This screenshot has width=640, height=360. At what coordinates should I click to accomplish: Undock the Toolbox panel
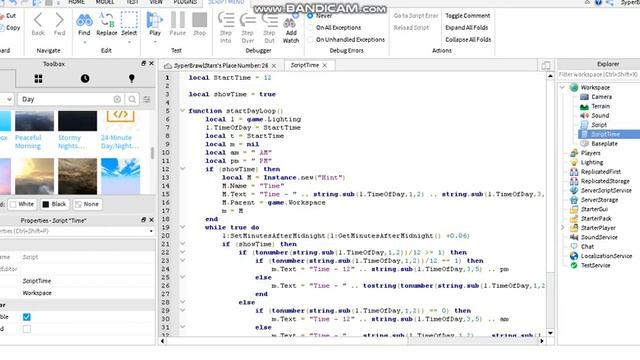143,64
